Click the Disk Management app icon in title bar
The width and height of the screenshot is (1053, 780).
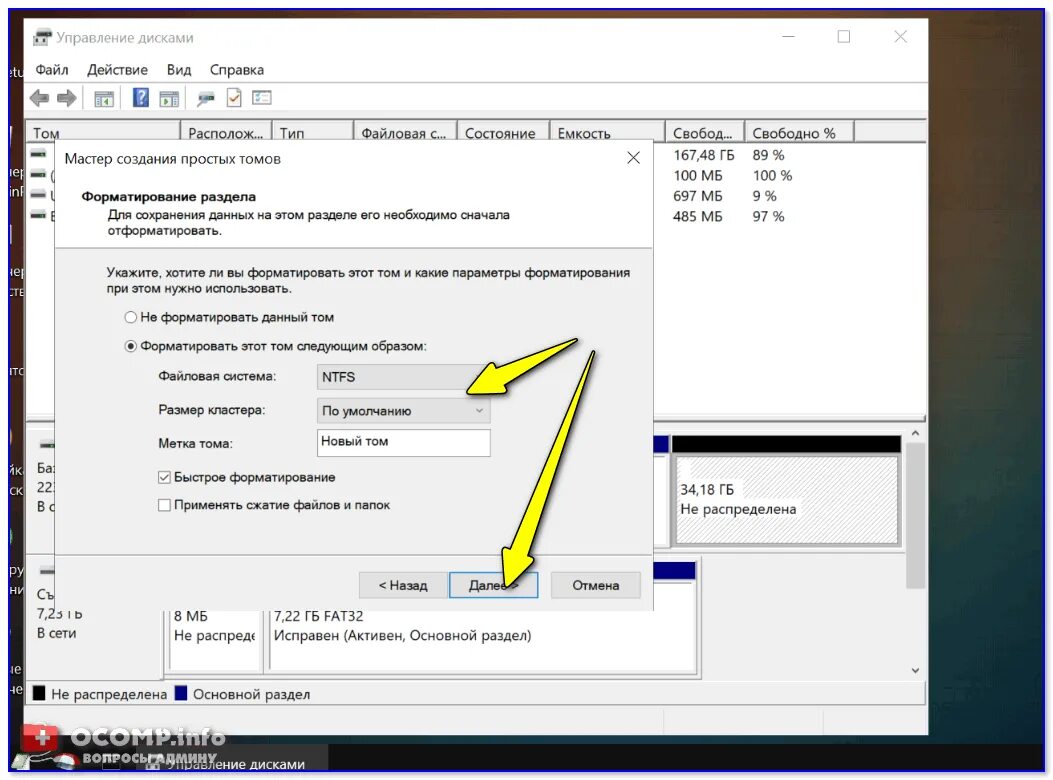42,37
